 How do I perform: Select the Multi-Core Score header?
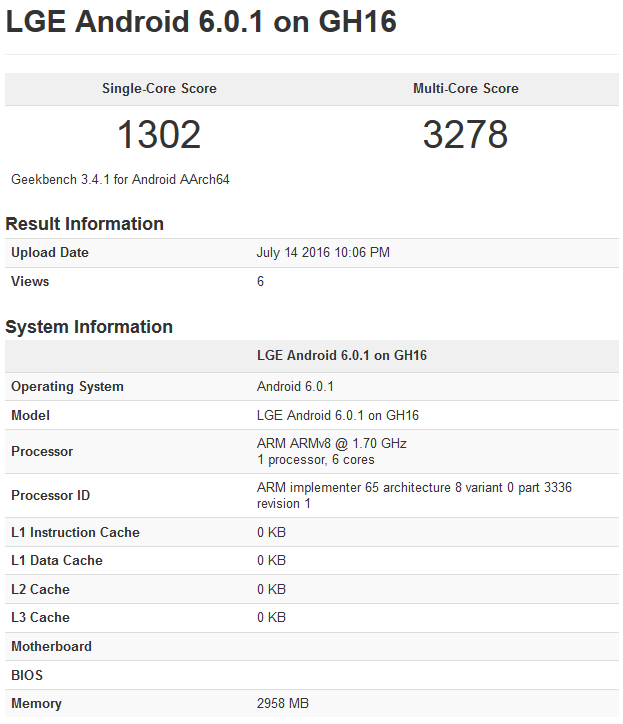coord(466,88)
